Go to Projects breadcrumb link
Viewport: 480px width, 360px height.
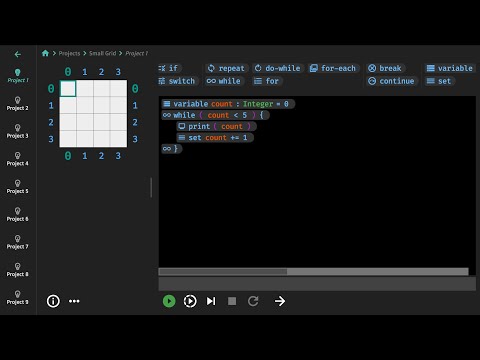click(x=69, y=53)
